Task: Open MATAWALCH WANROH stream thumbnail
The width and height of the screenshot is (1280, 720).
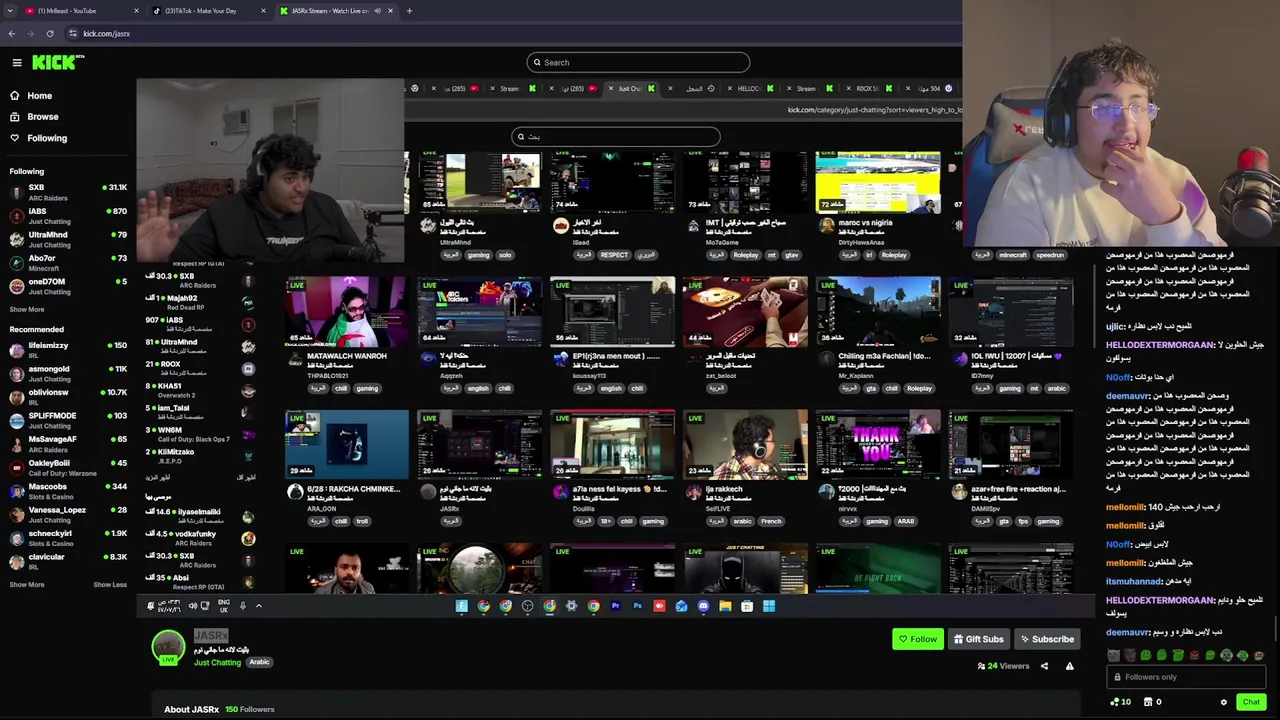Action: coord(347,312)
